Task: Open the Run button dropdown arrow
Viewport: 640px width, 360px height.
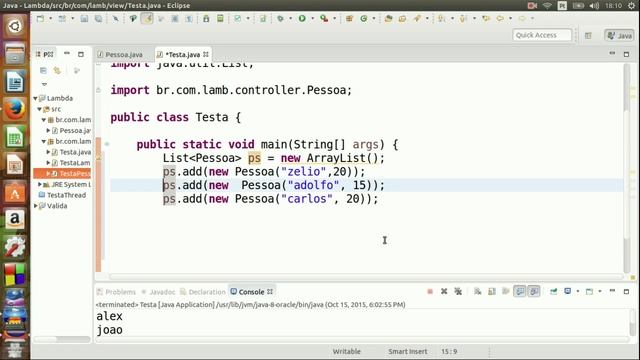Action: click(313, 18)
